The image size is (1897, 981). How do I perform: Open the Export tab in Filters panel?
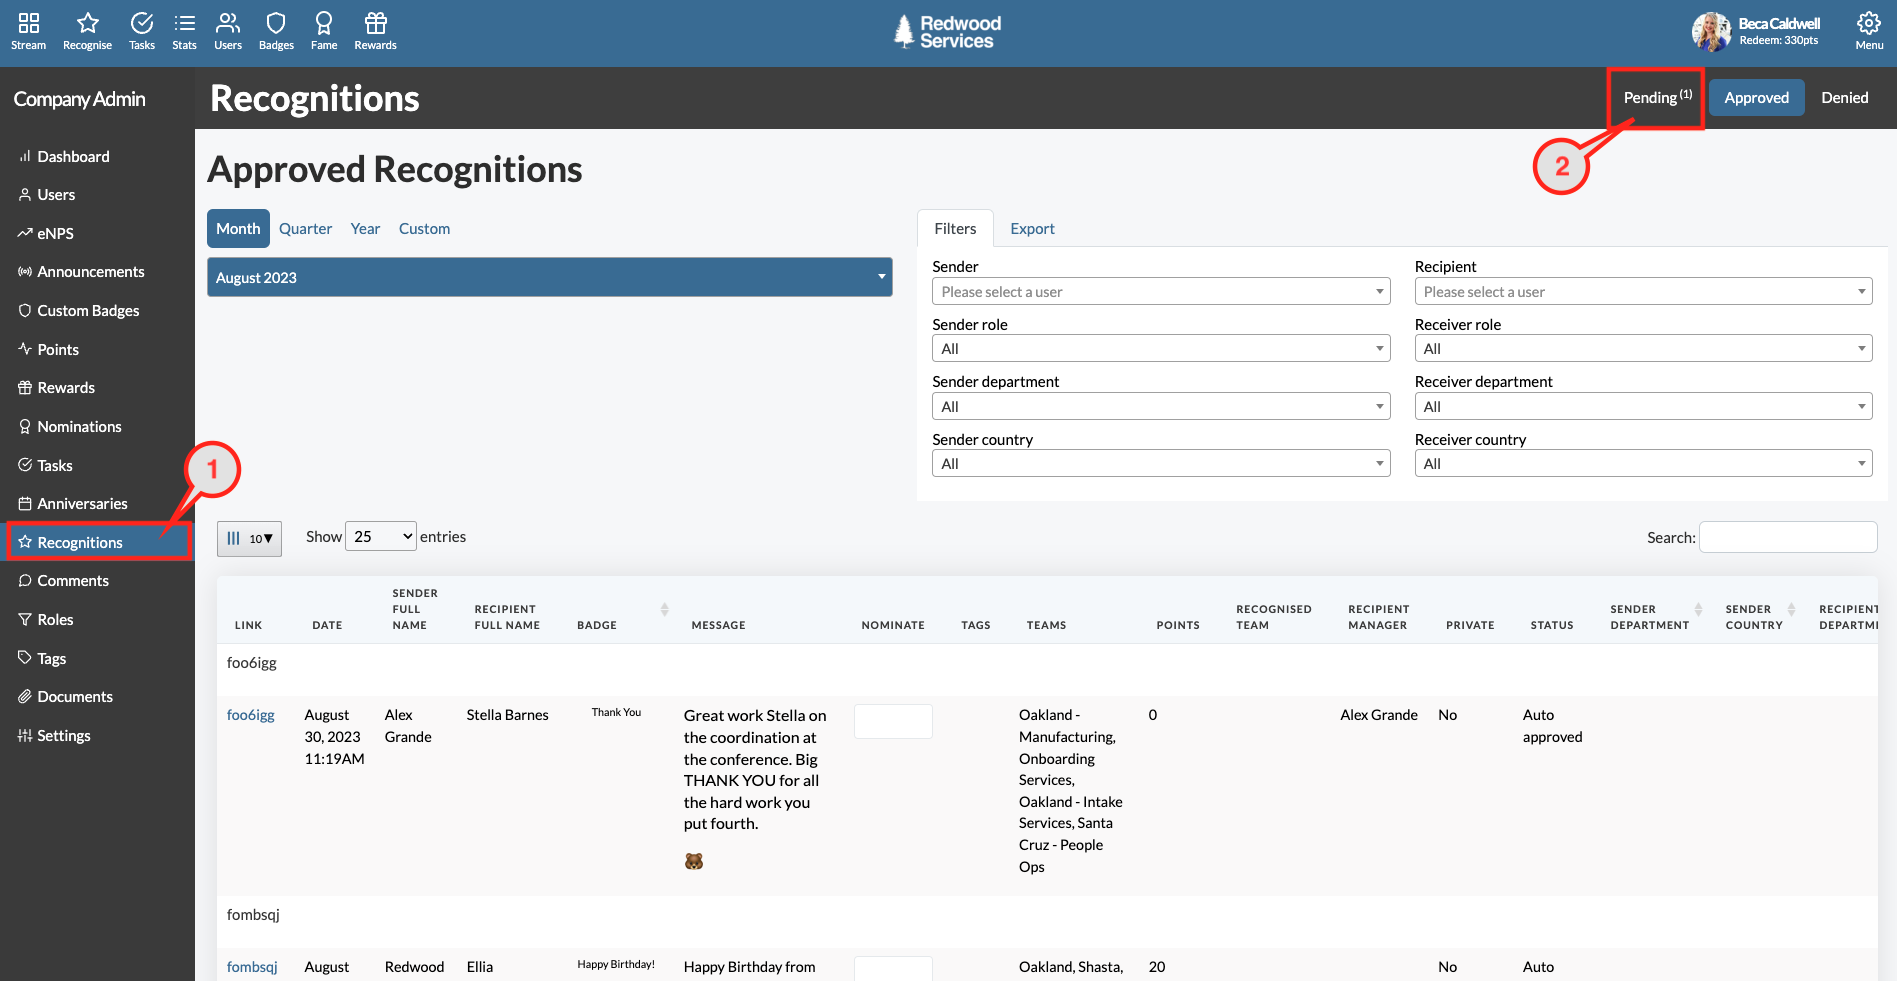[1032, 228]
